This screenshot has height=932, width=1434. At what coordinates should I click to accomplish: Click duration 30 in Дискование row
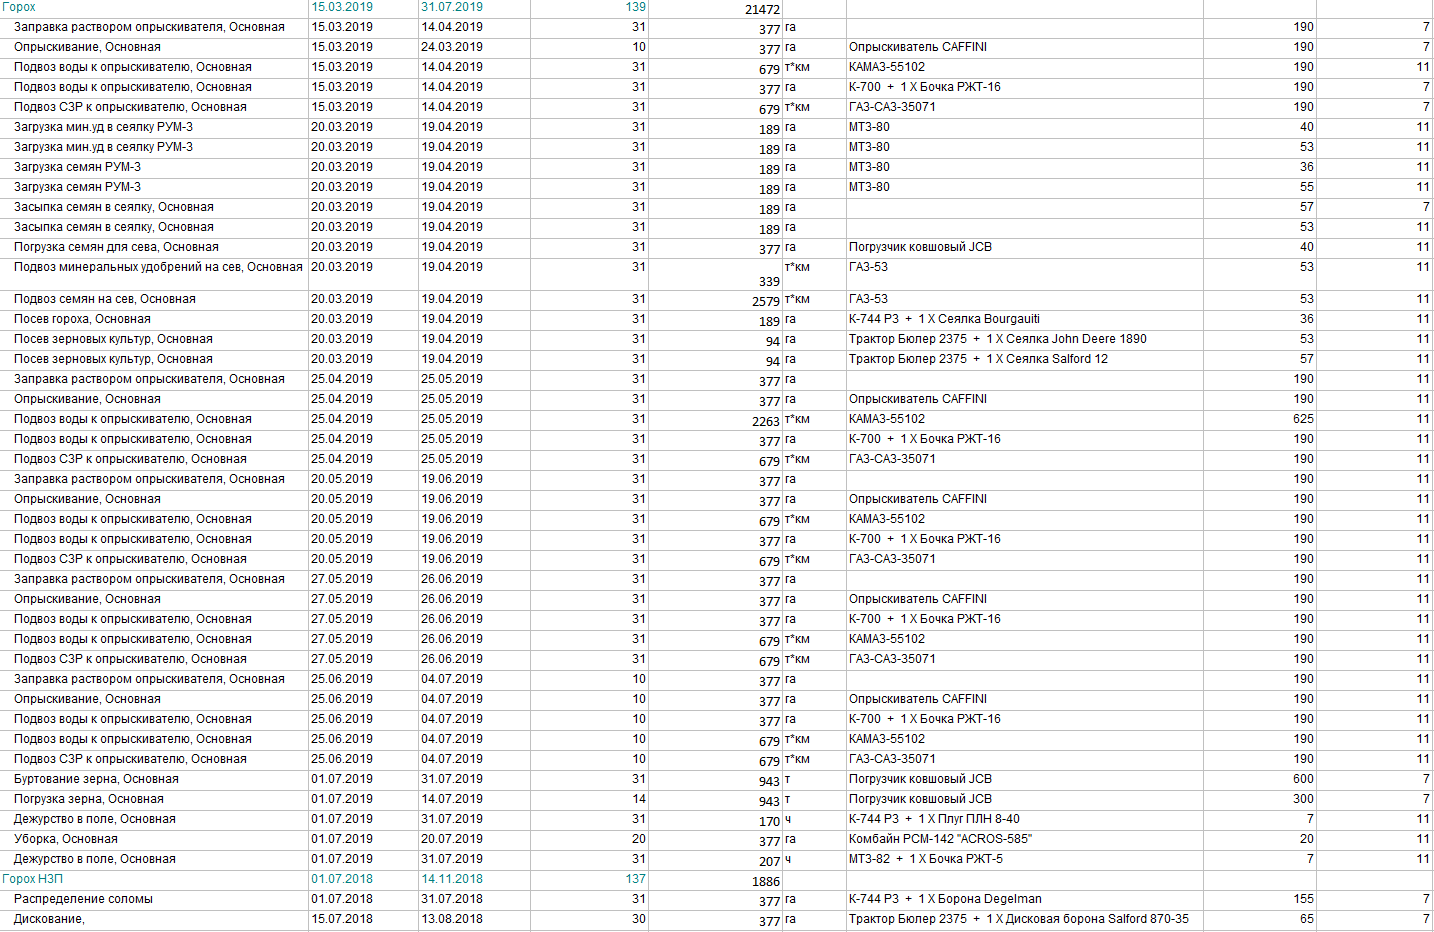(639, 919)
